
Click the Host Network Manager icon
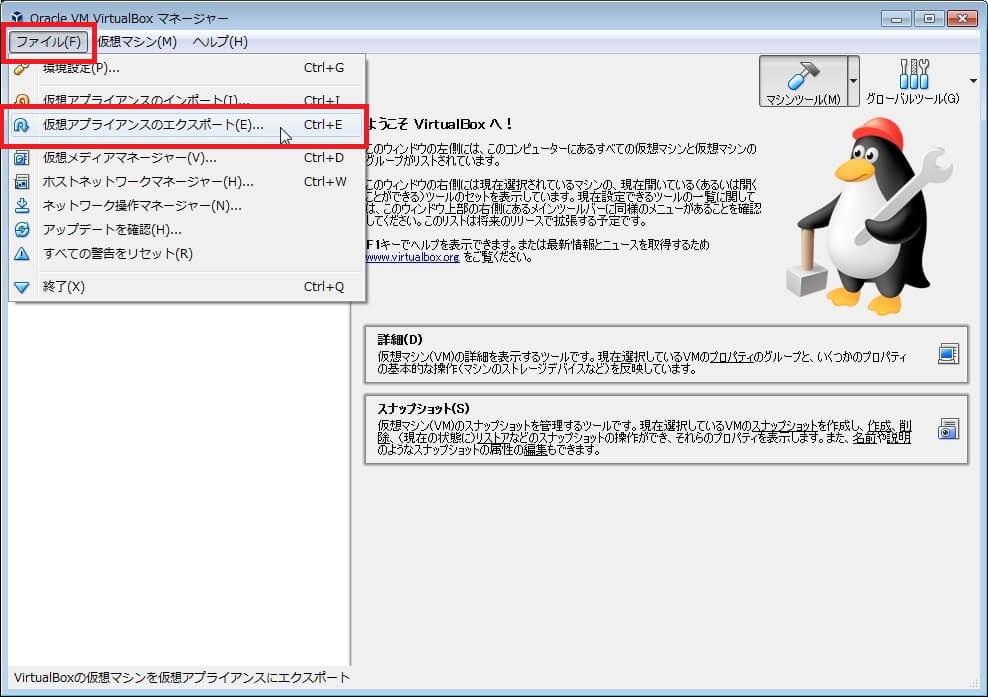[22, 182]
